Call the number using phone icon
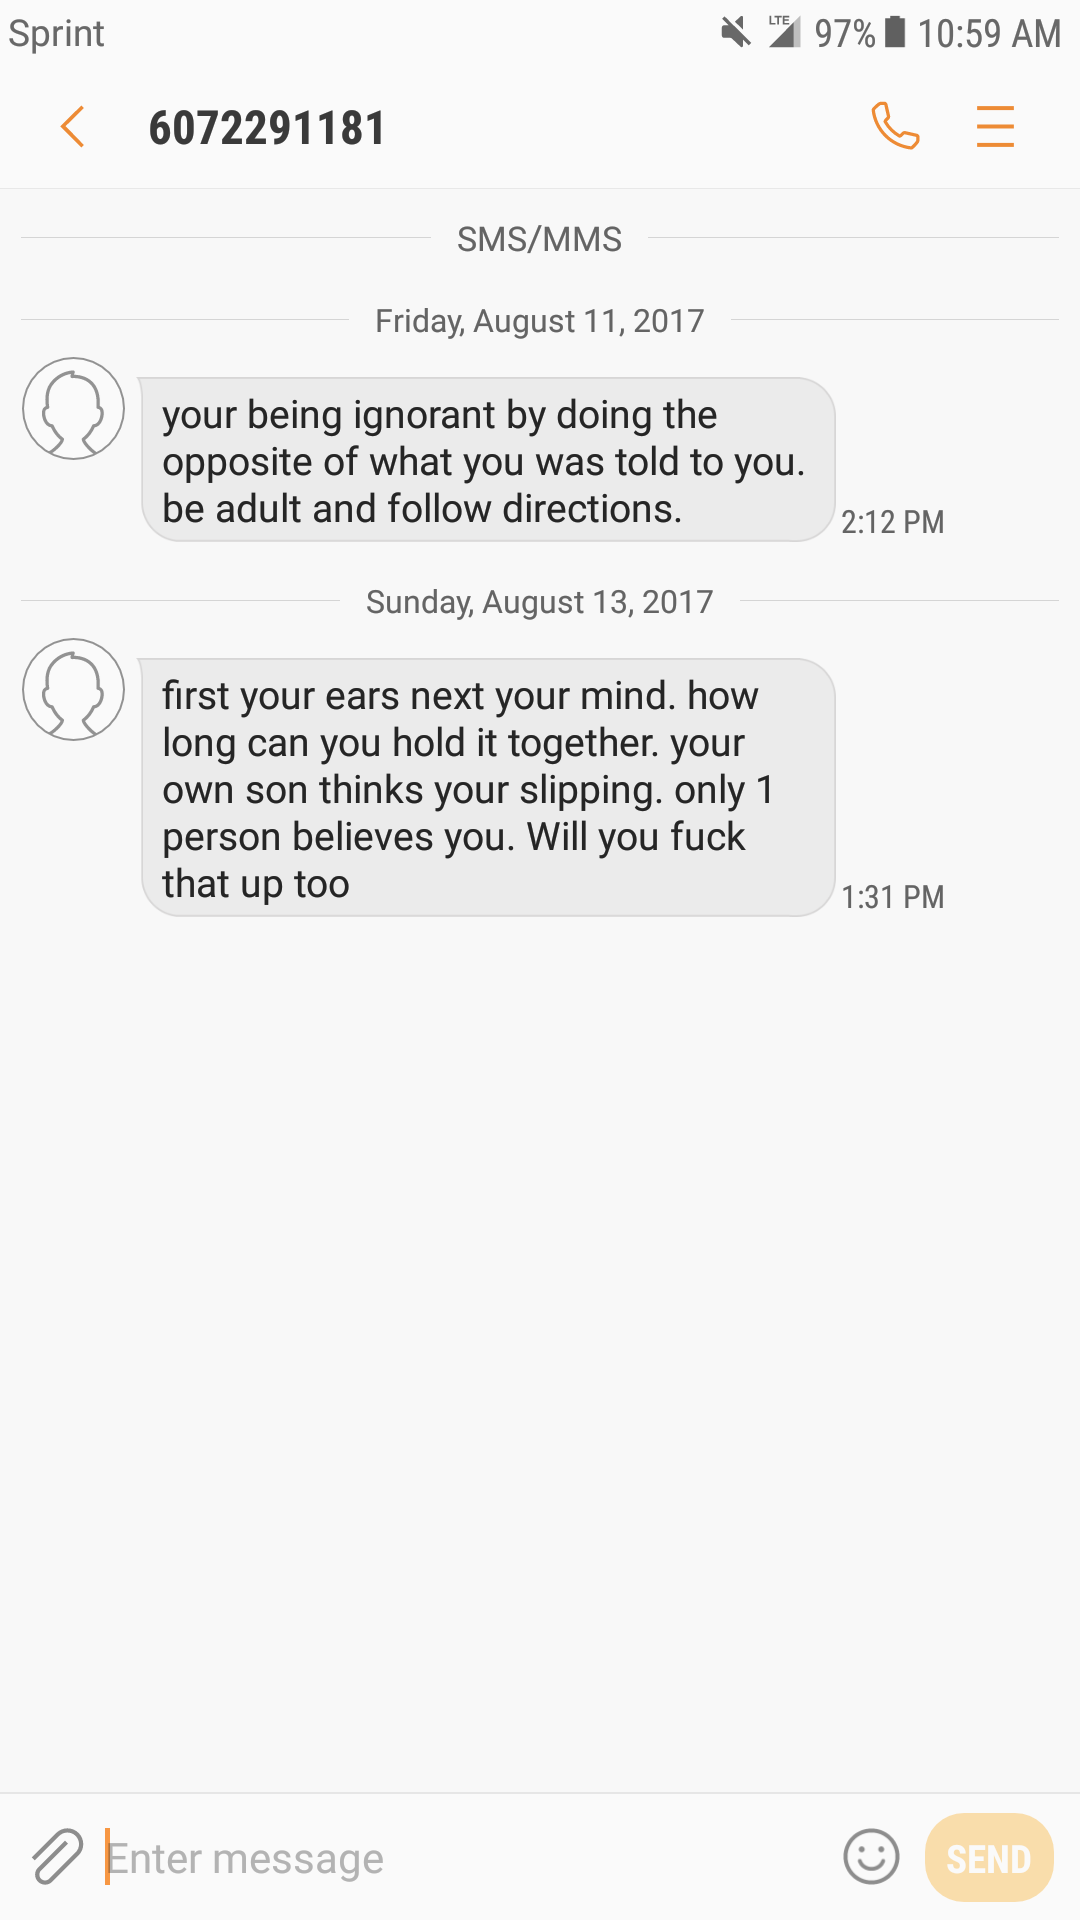The image size is (1080, 1920). point(895,126)
